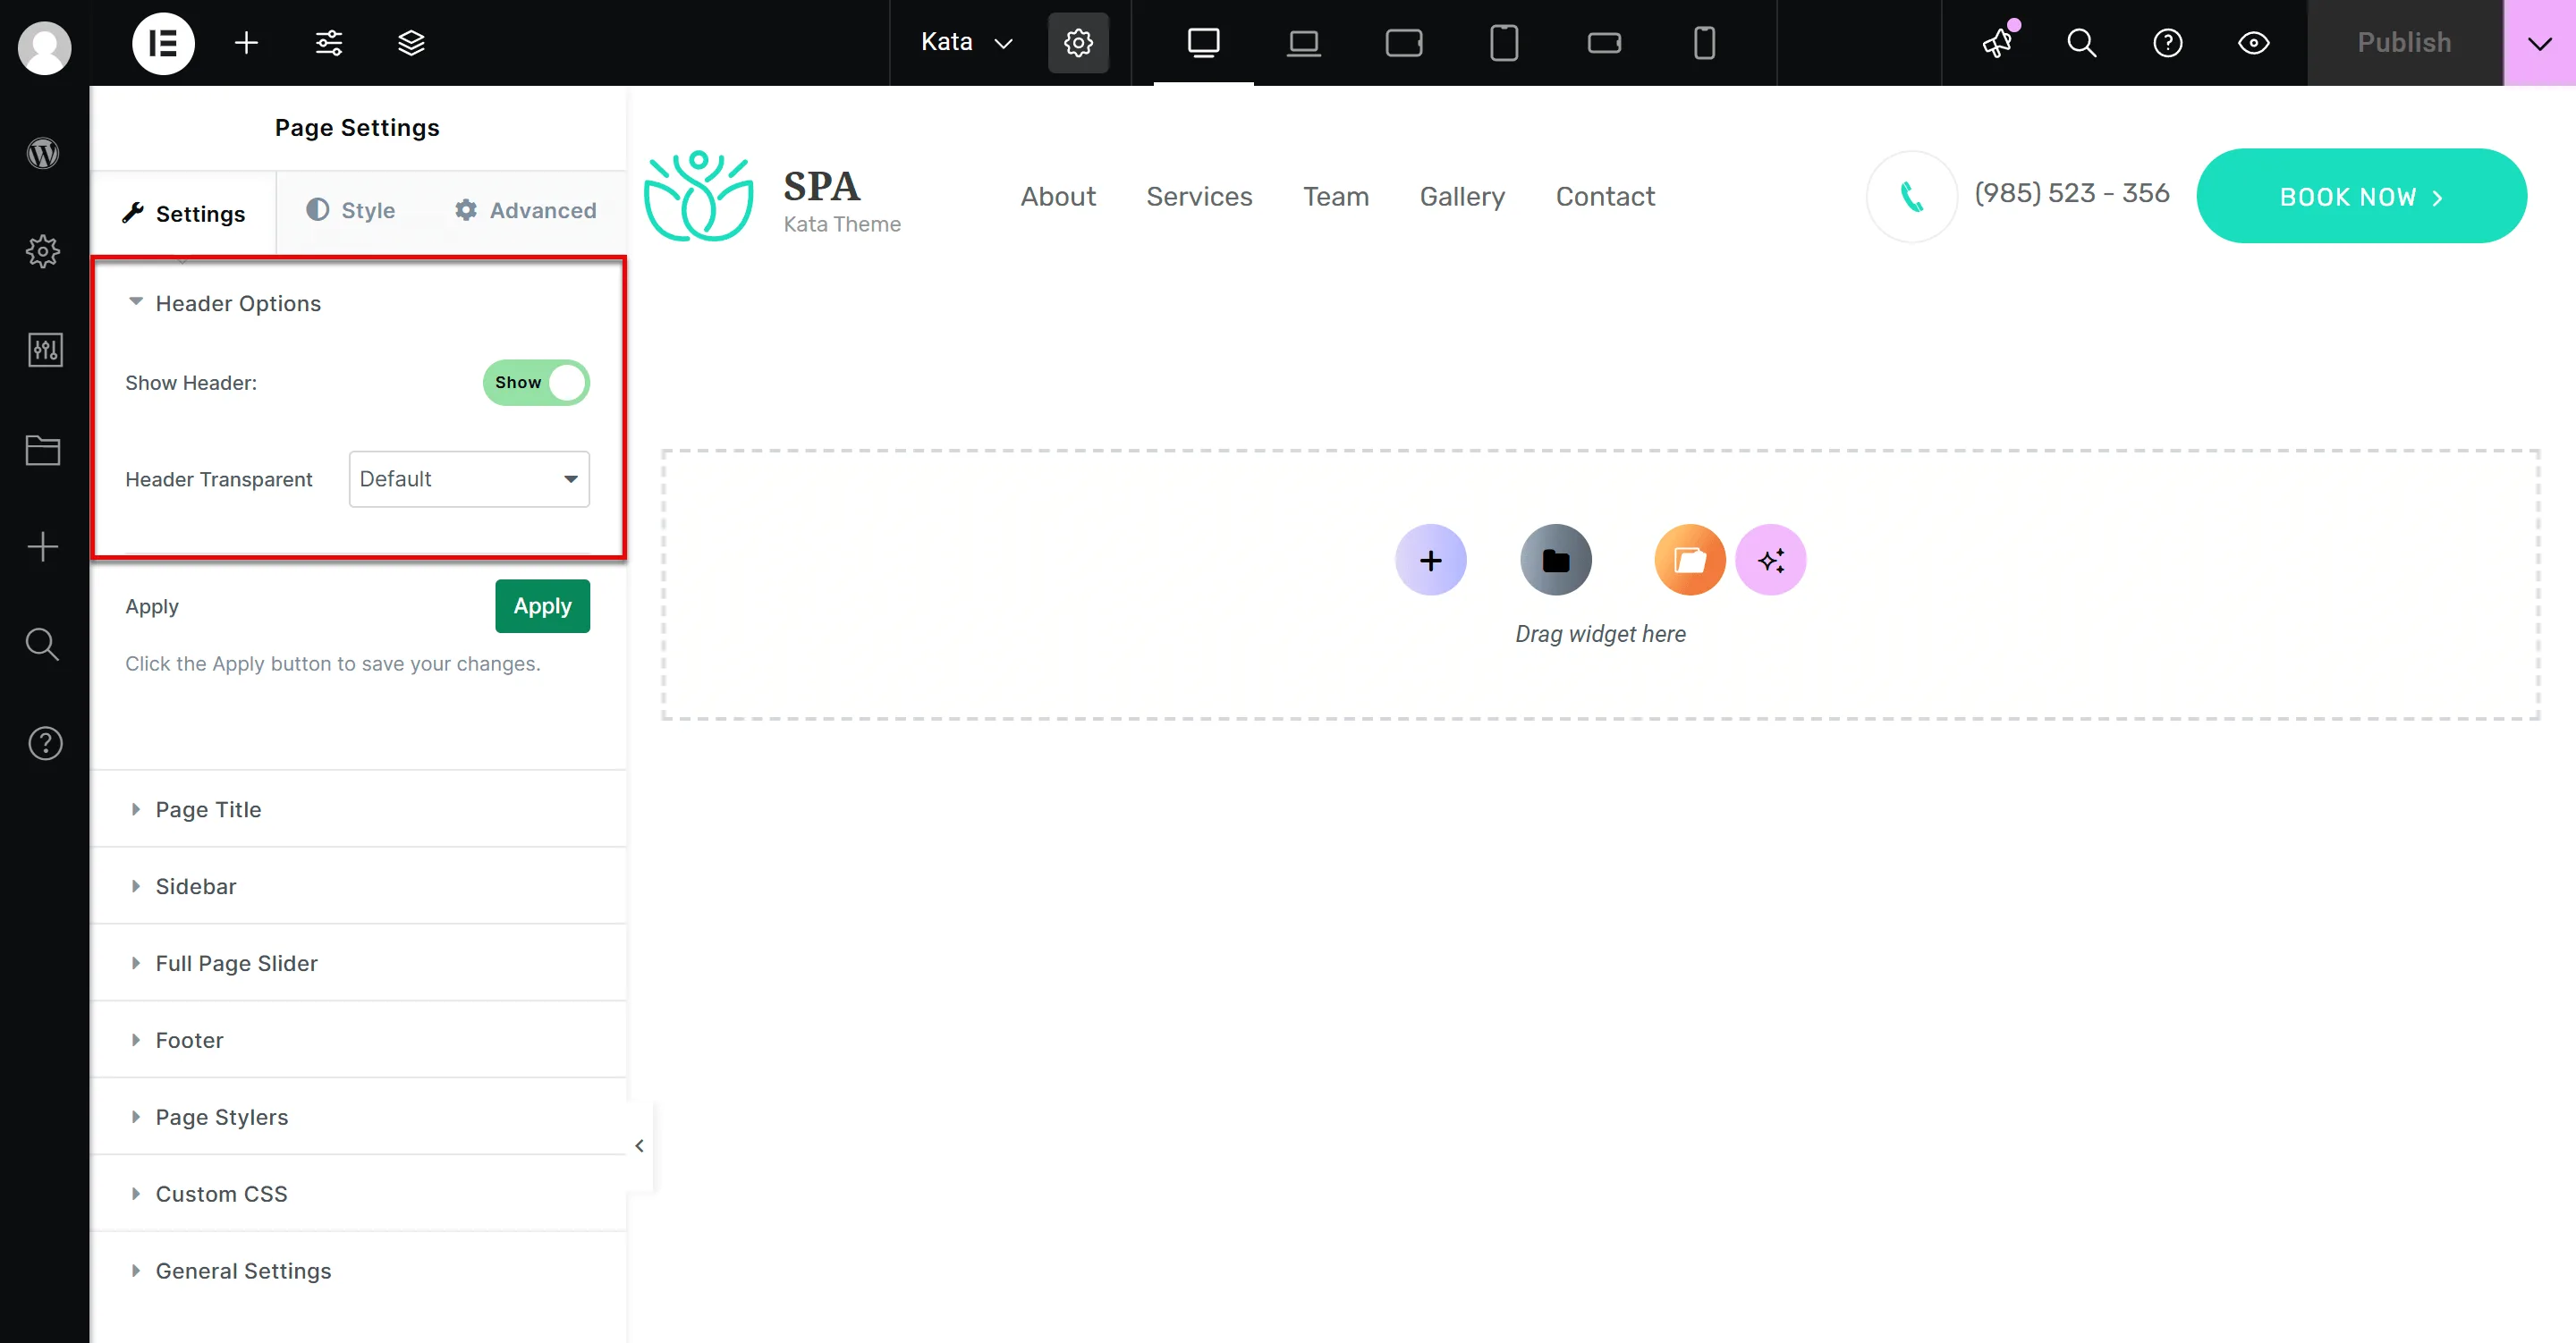Screen dimensions: 2576x1343
Task: Click magnifier icon in left sidebar
Action: click(x=43, y=645)
